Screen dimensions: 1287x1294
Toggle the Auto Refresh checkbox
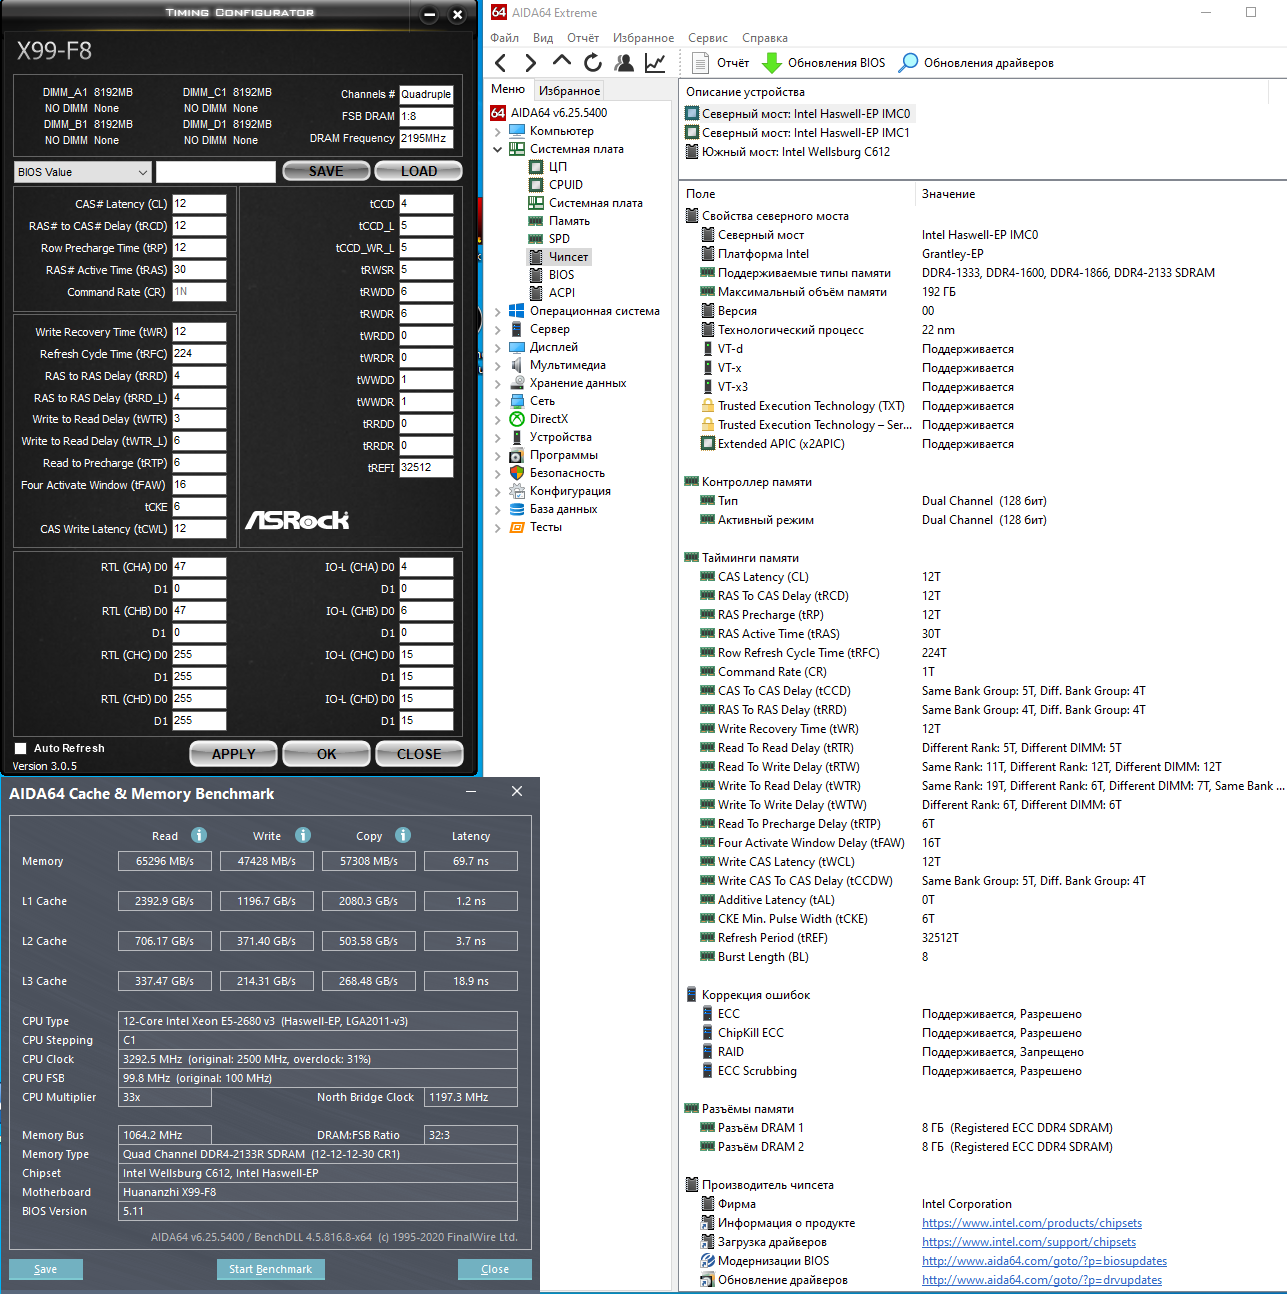click(x=20, y=748)
